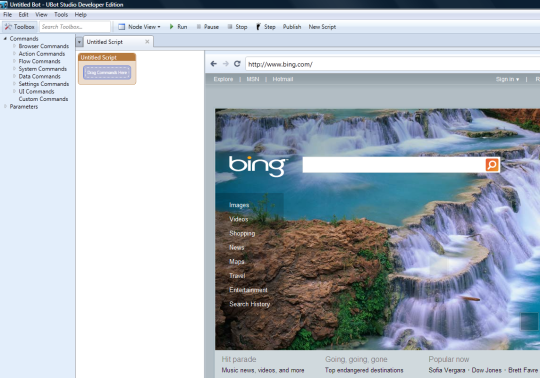
Task: Click the Bing search text box
Action: pos(394,165)
